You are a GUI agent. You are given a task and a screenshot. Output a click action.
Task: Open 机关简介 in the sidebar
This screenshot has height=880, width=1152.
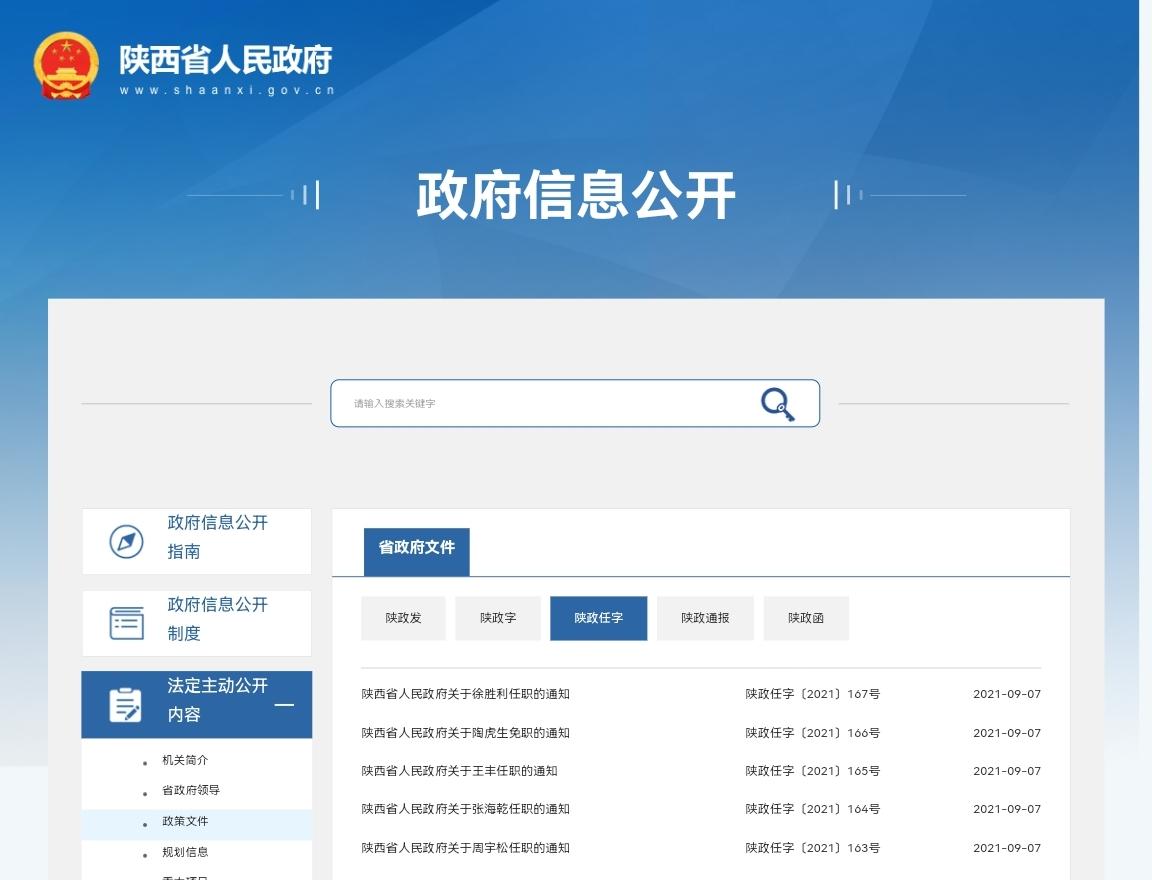click(x=185, y=760)
